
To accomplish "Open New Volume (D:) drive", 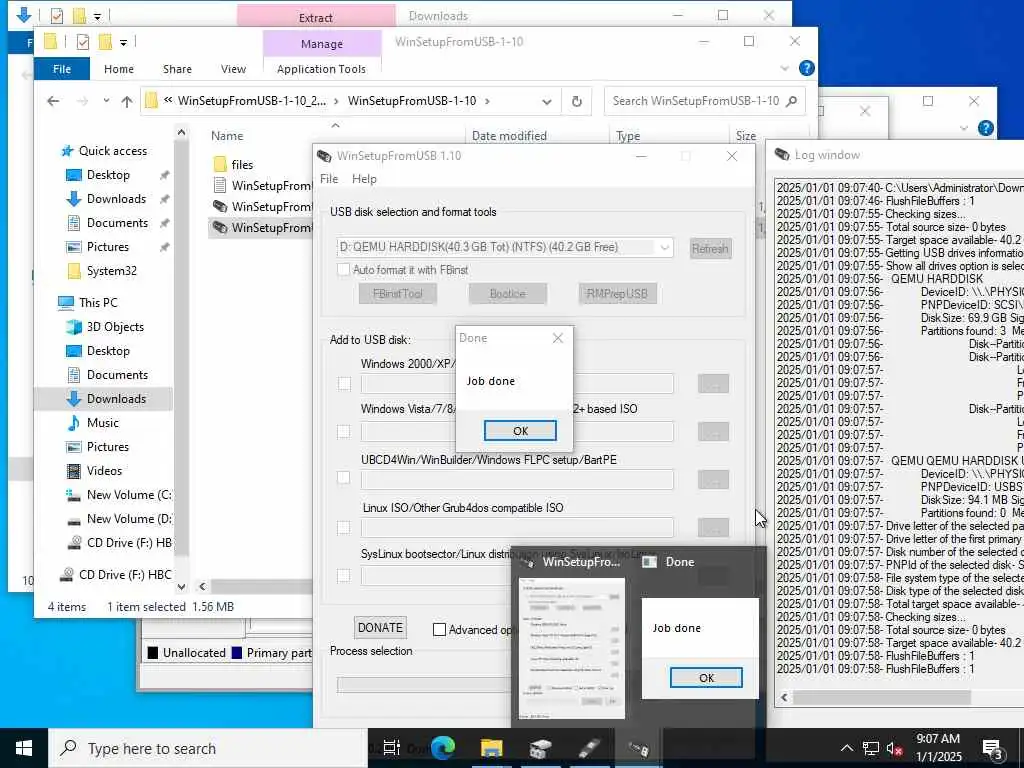I will [x=129, y=519].
